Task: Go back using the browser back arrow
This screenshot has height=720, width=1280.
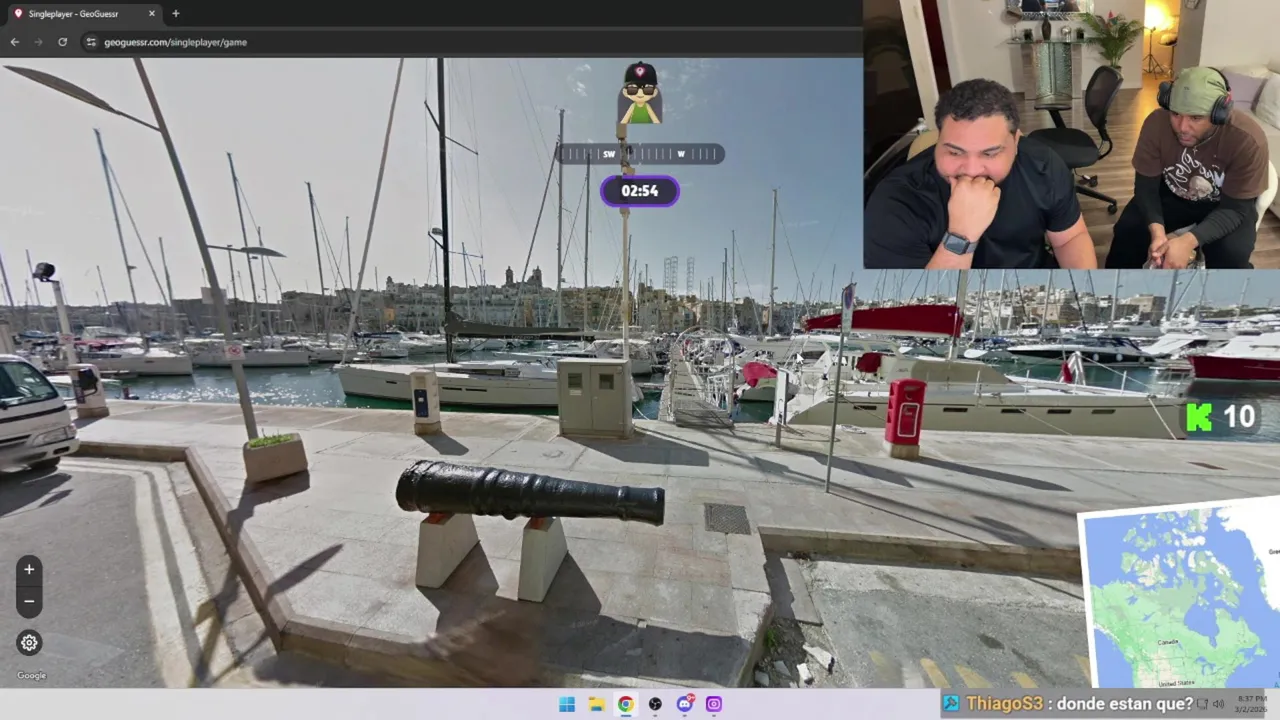Action: [x=14, y=42]
